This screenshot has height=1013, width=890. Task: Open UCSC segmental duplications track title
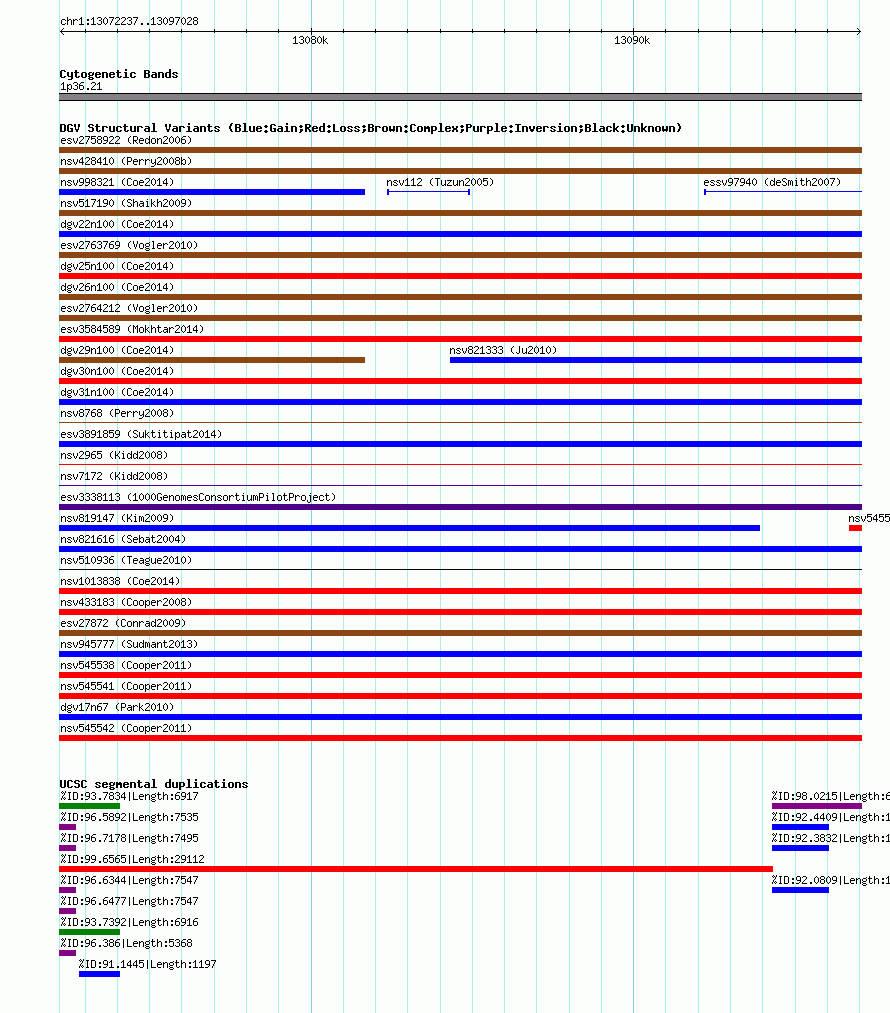tap(154, 784)
